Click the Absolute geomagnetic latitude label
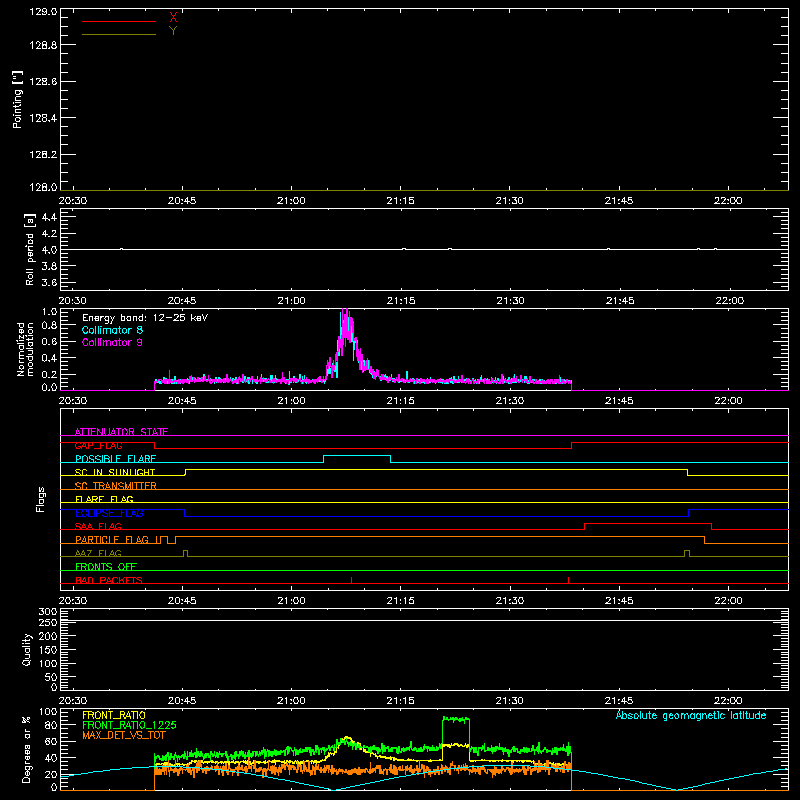800x800 pixels. pyautogui.click(x=691, y=715)
